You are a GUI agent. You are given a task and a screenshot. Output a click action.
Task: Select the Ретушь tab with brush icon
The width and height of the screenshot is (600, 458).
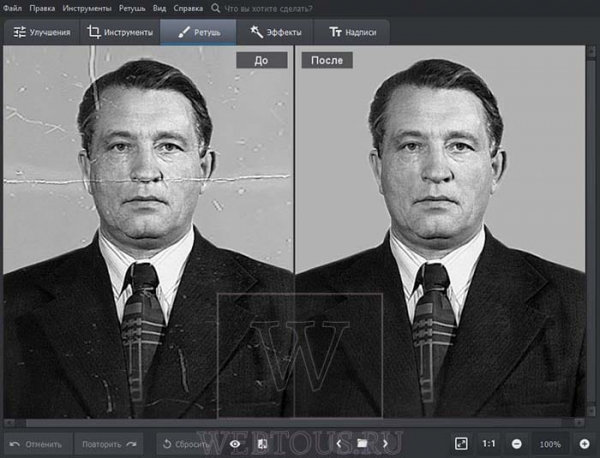(x=198, y=32)
